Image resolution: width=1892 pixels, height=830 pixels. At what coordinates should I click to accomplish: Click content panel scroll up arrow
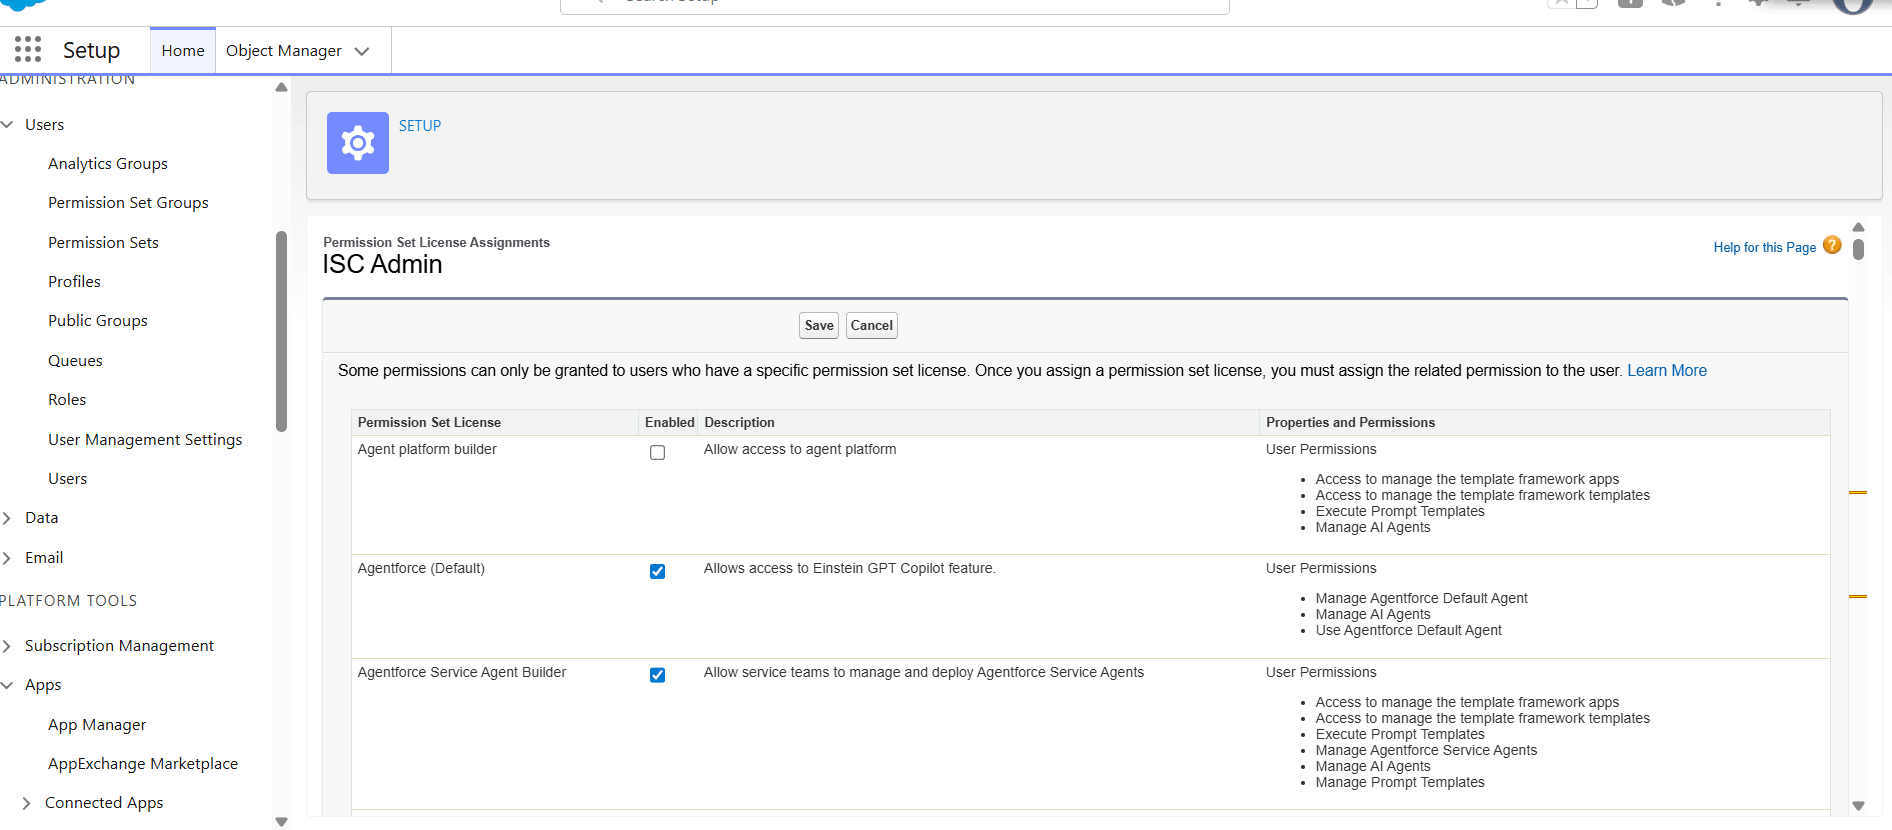[1858, 228]
